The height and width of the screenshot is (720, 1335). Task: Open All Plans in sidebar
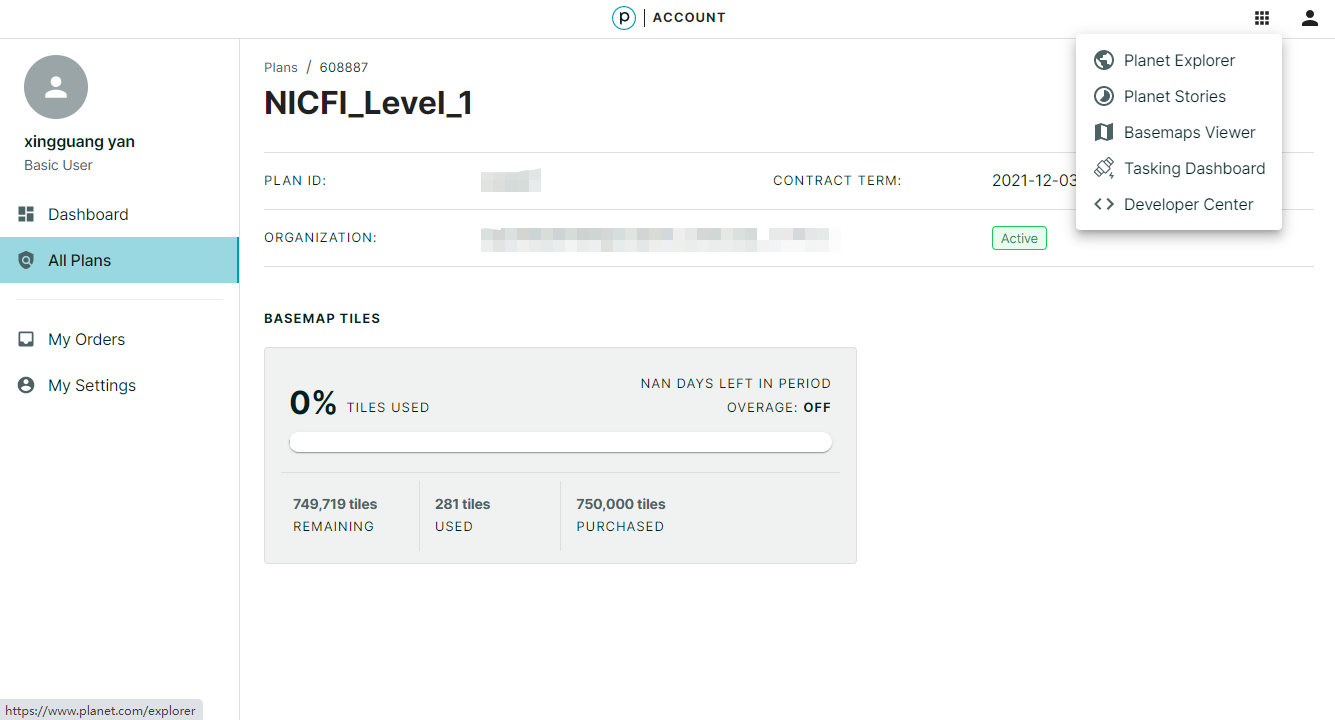point(119,260)
